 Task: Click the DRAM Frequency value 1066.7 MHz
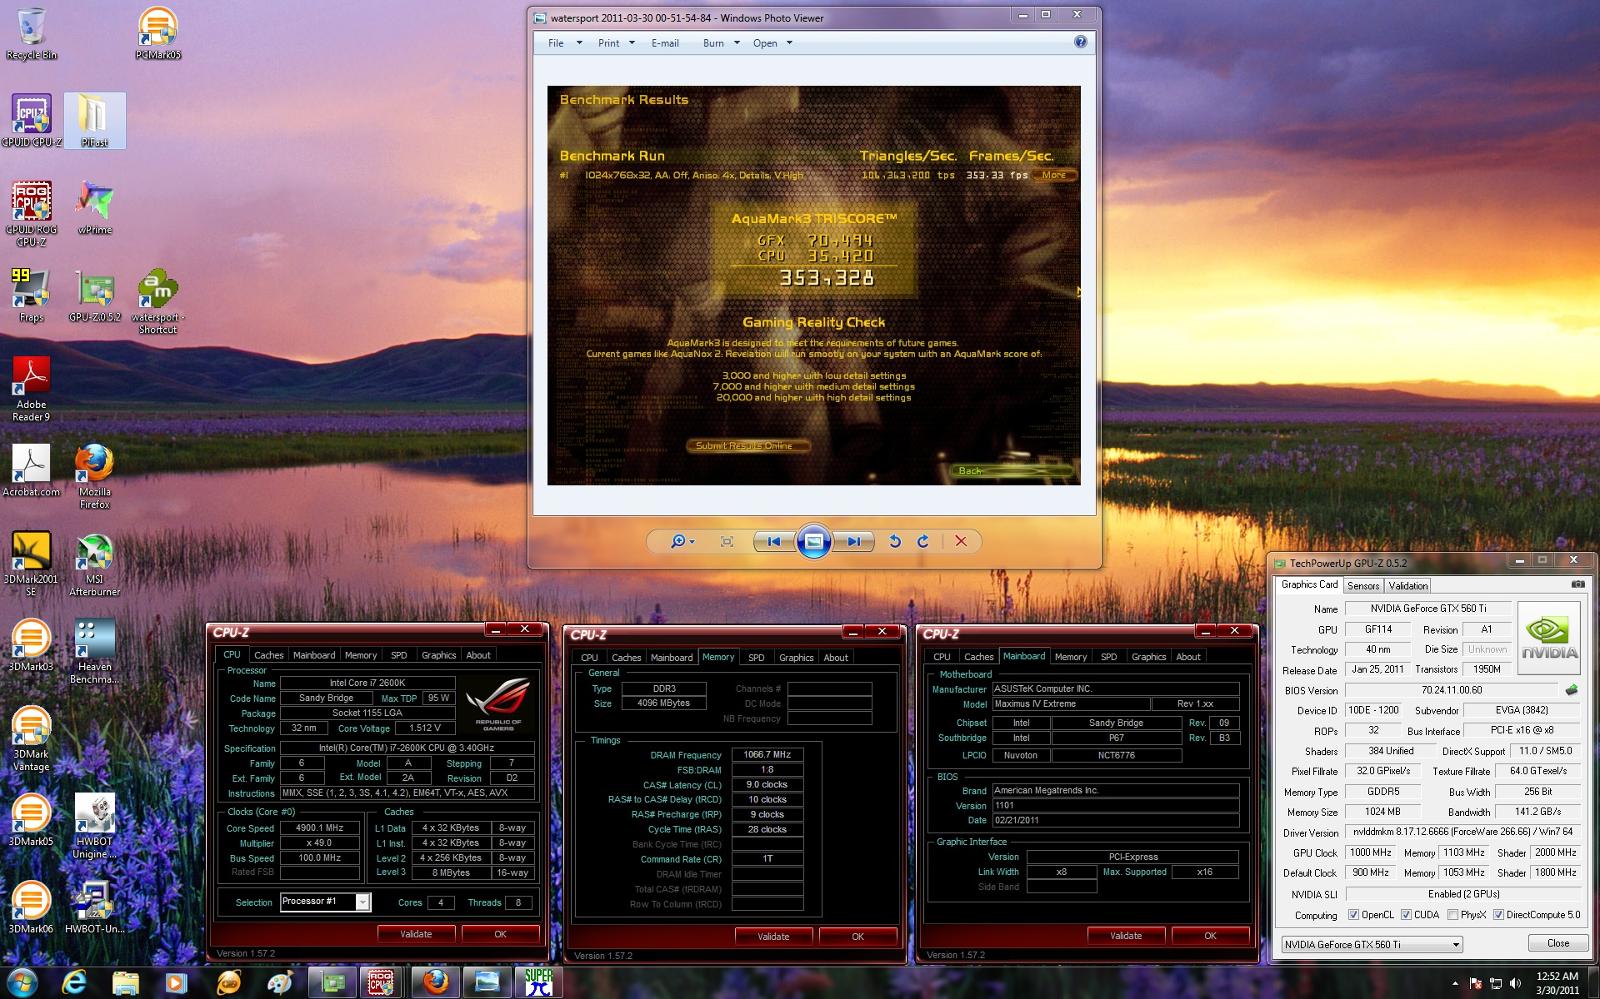[767, 755]
